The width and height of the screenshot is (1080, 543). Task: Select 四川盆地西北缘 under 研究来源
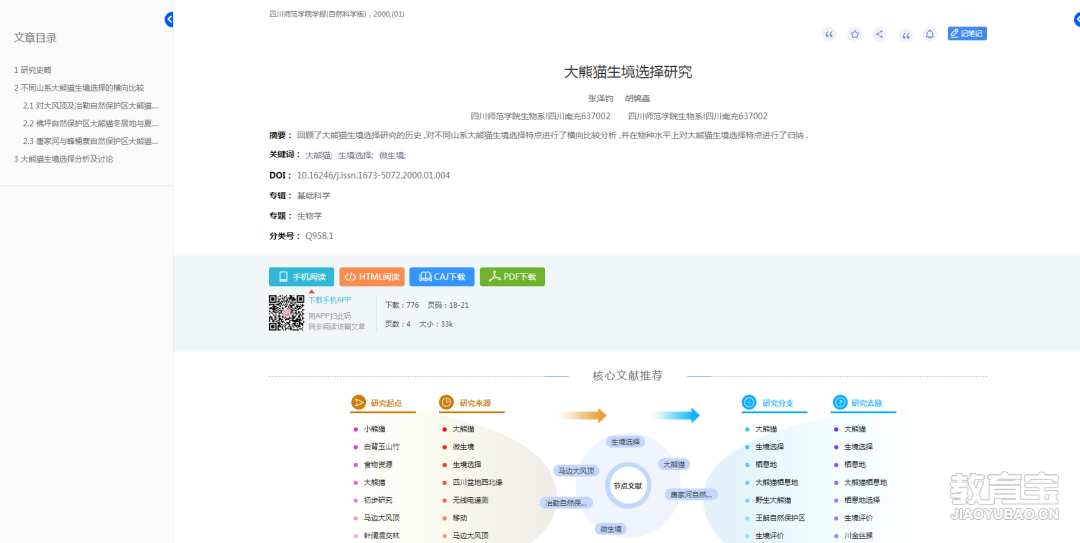point(477,482)
